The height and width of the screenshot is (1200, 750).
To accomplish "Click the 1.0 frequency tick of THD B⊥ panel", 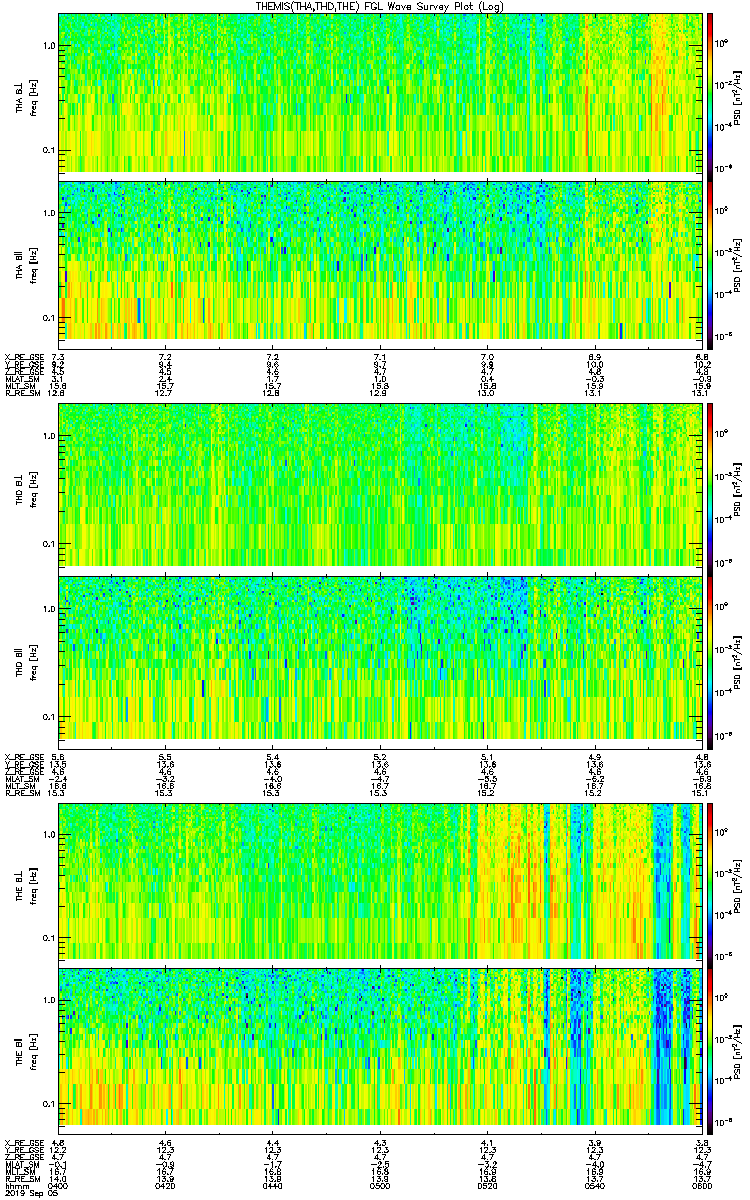I will 49,438.
